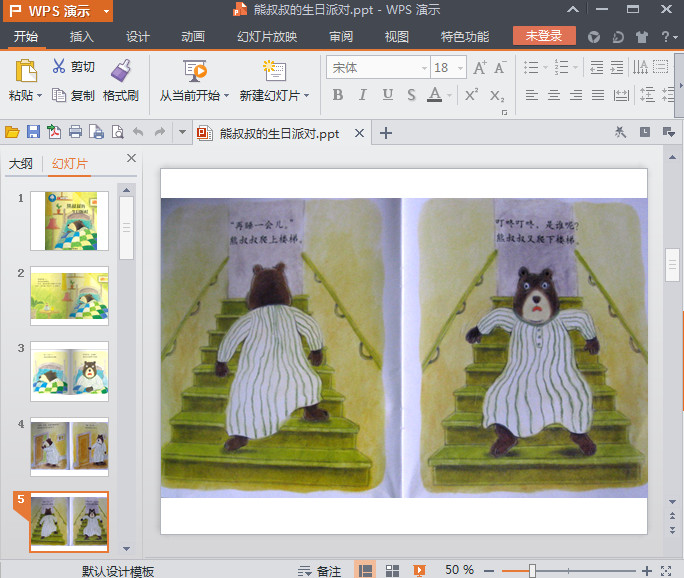Click the fit-to-window icon beside zoom slider

667,570
